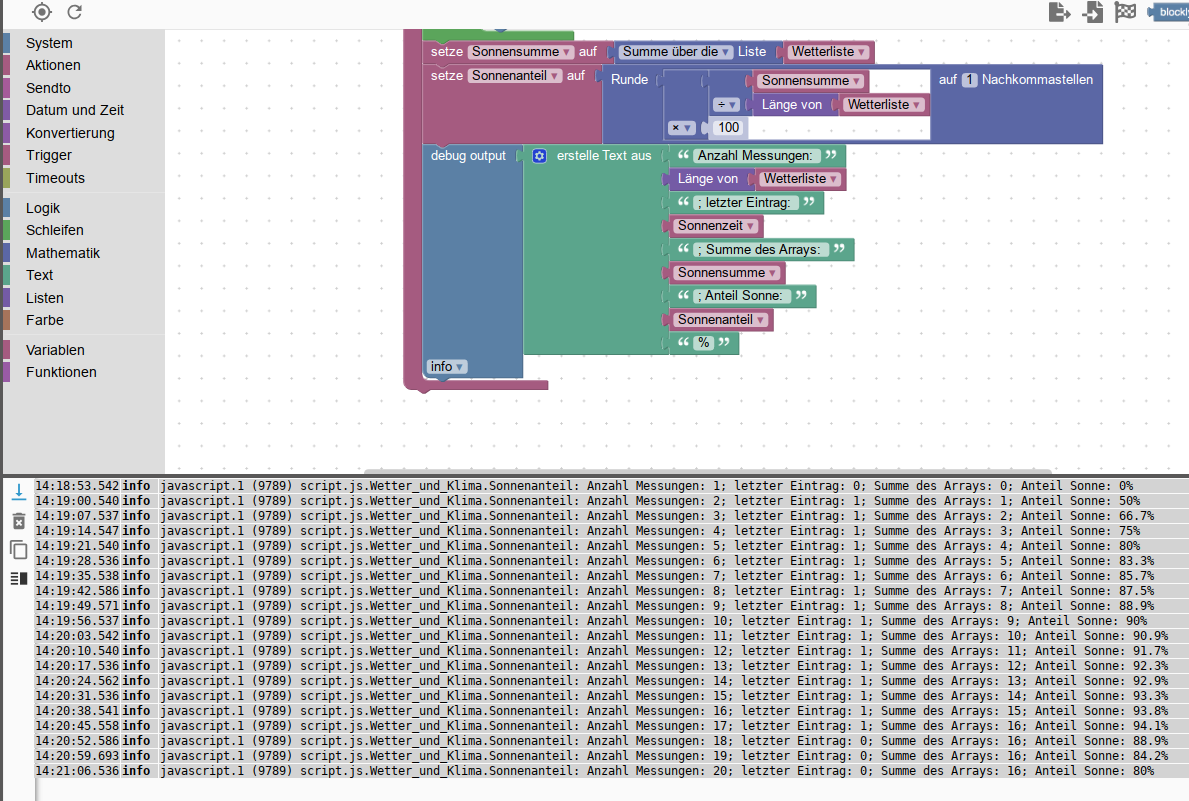This screenshot has height=801, width=1189.
Task: Open the gear settings on 'erstelle Text aus' block
Action: point(539,155)
